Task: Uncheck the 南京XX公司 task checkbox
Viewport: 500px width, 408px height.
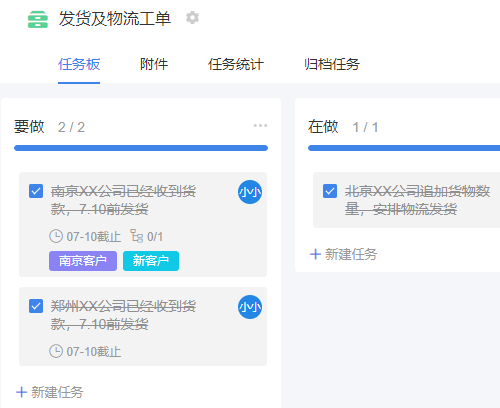Action: point(36,191)
